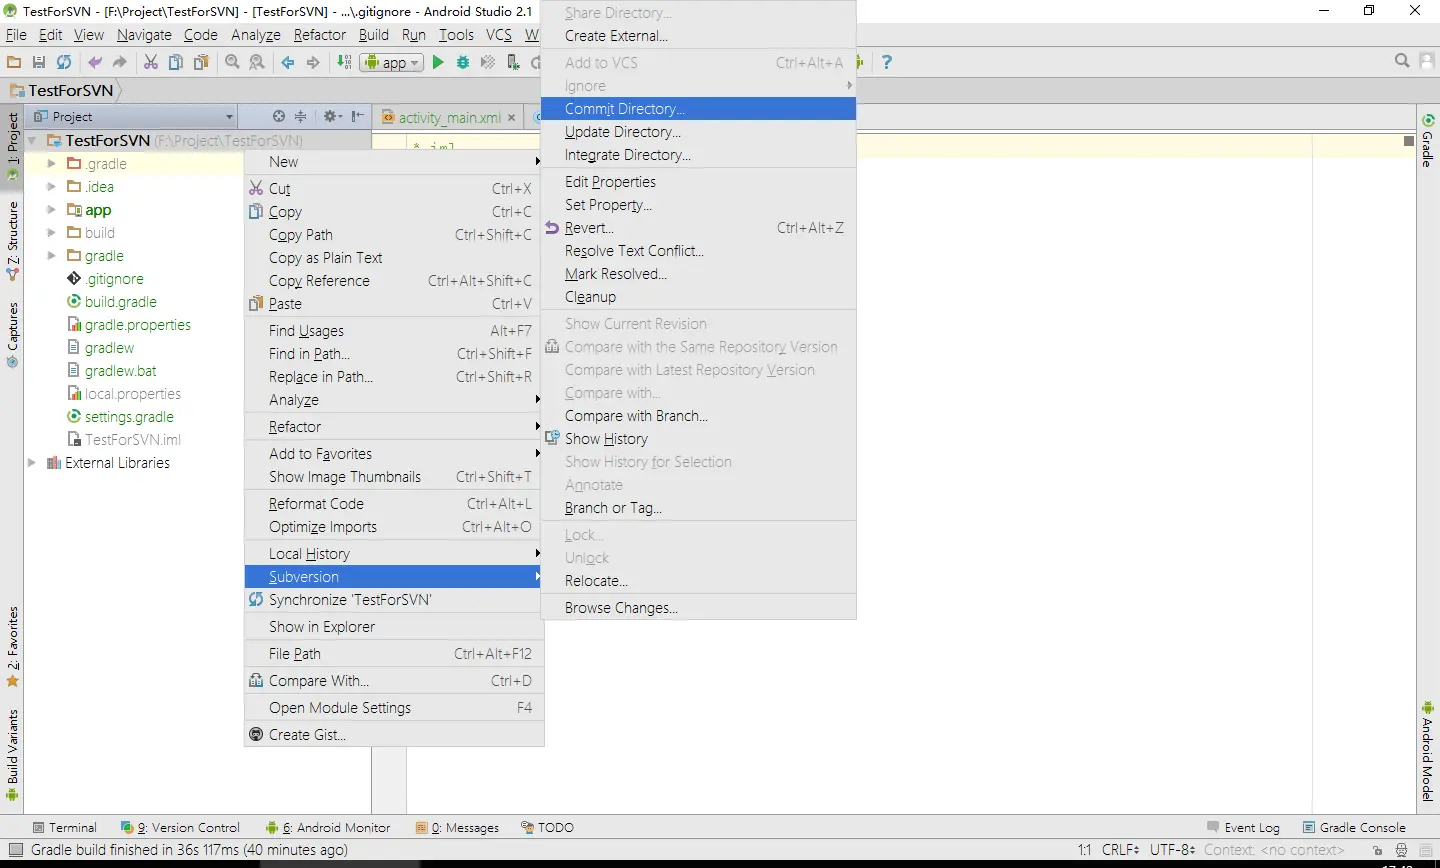Click the Collapse All icon in Project panel

point(300,116)
